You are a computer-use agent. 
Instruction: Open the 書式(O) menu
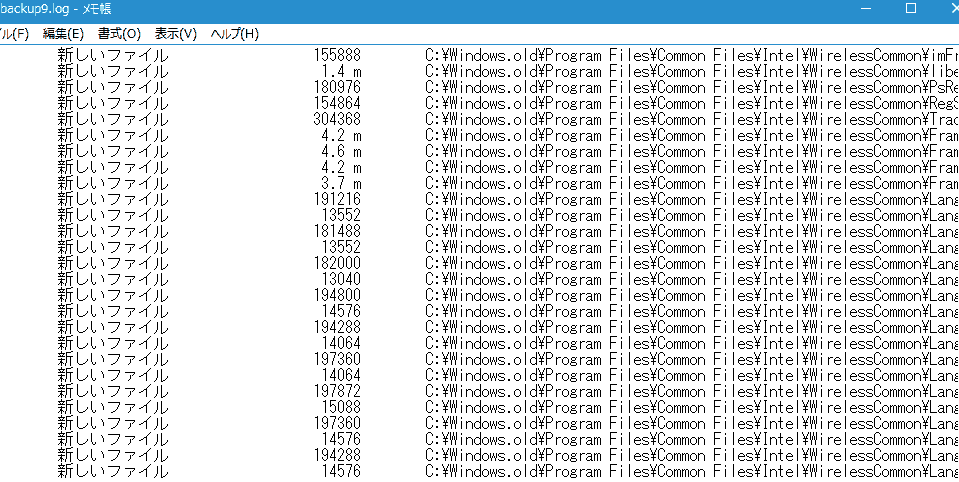click(x=119, y=34)
